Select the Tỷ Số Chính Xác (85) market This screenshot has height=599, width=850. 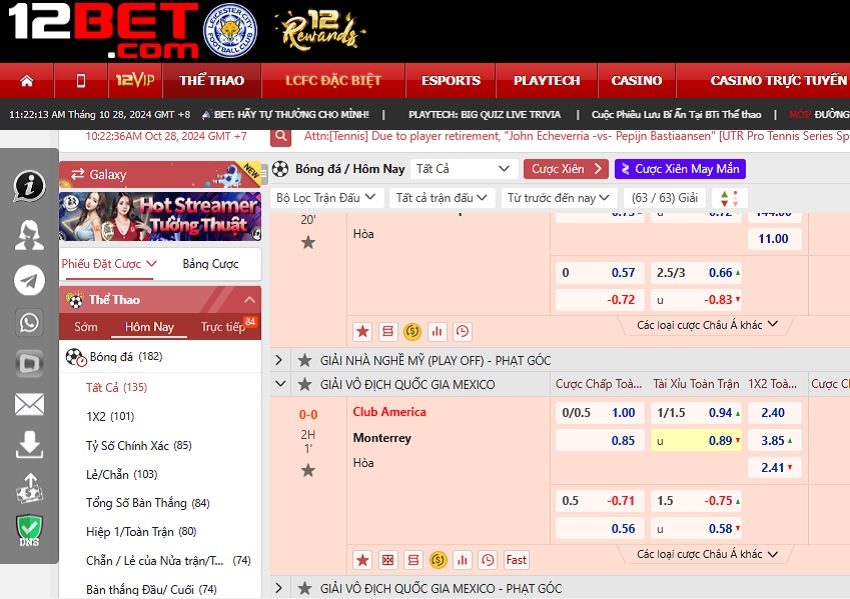click(139, 446)
